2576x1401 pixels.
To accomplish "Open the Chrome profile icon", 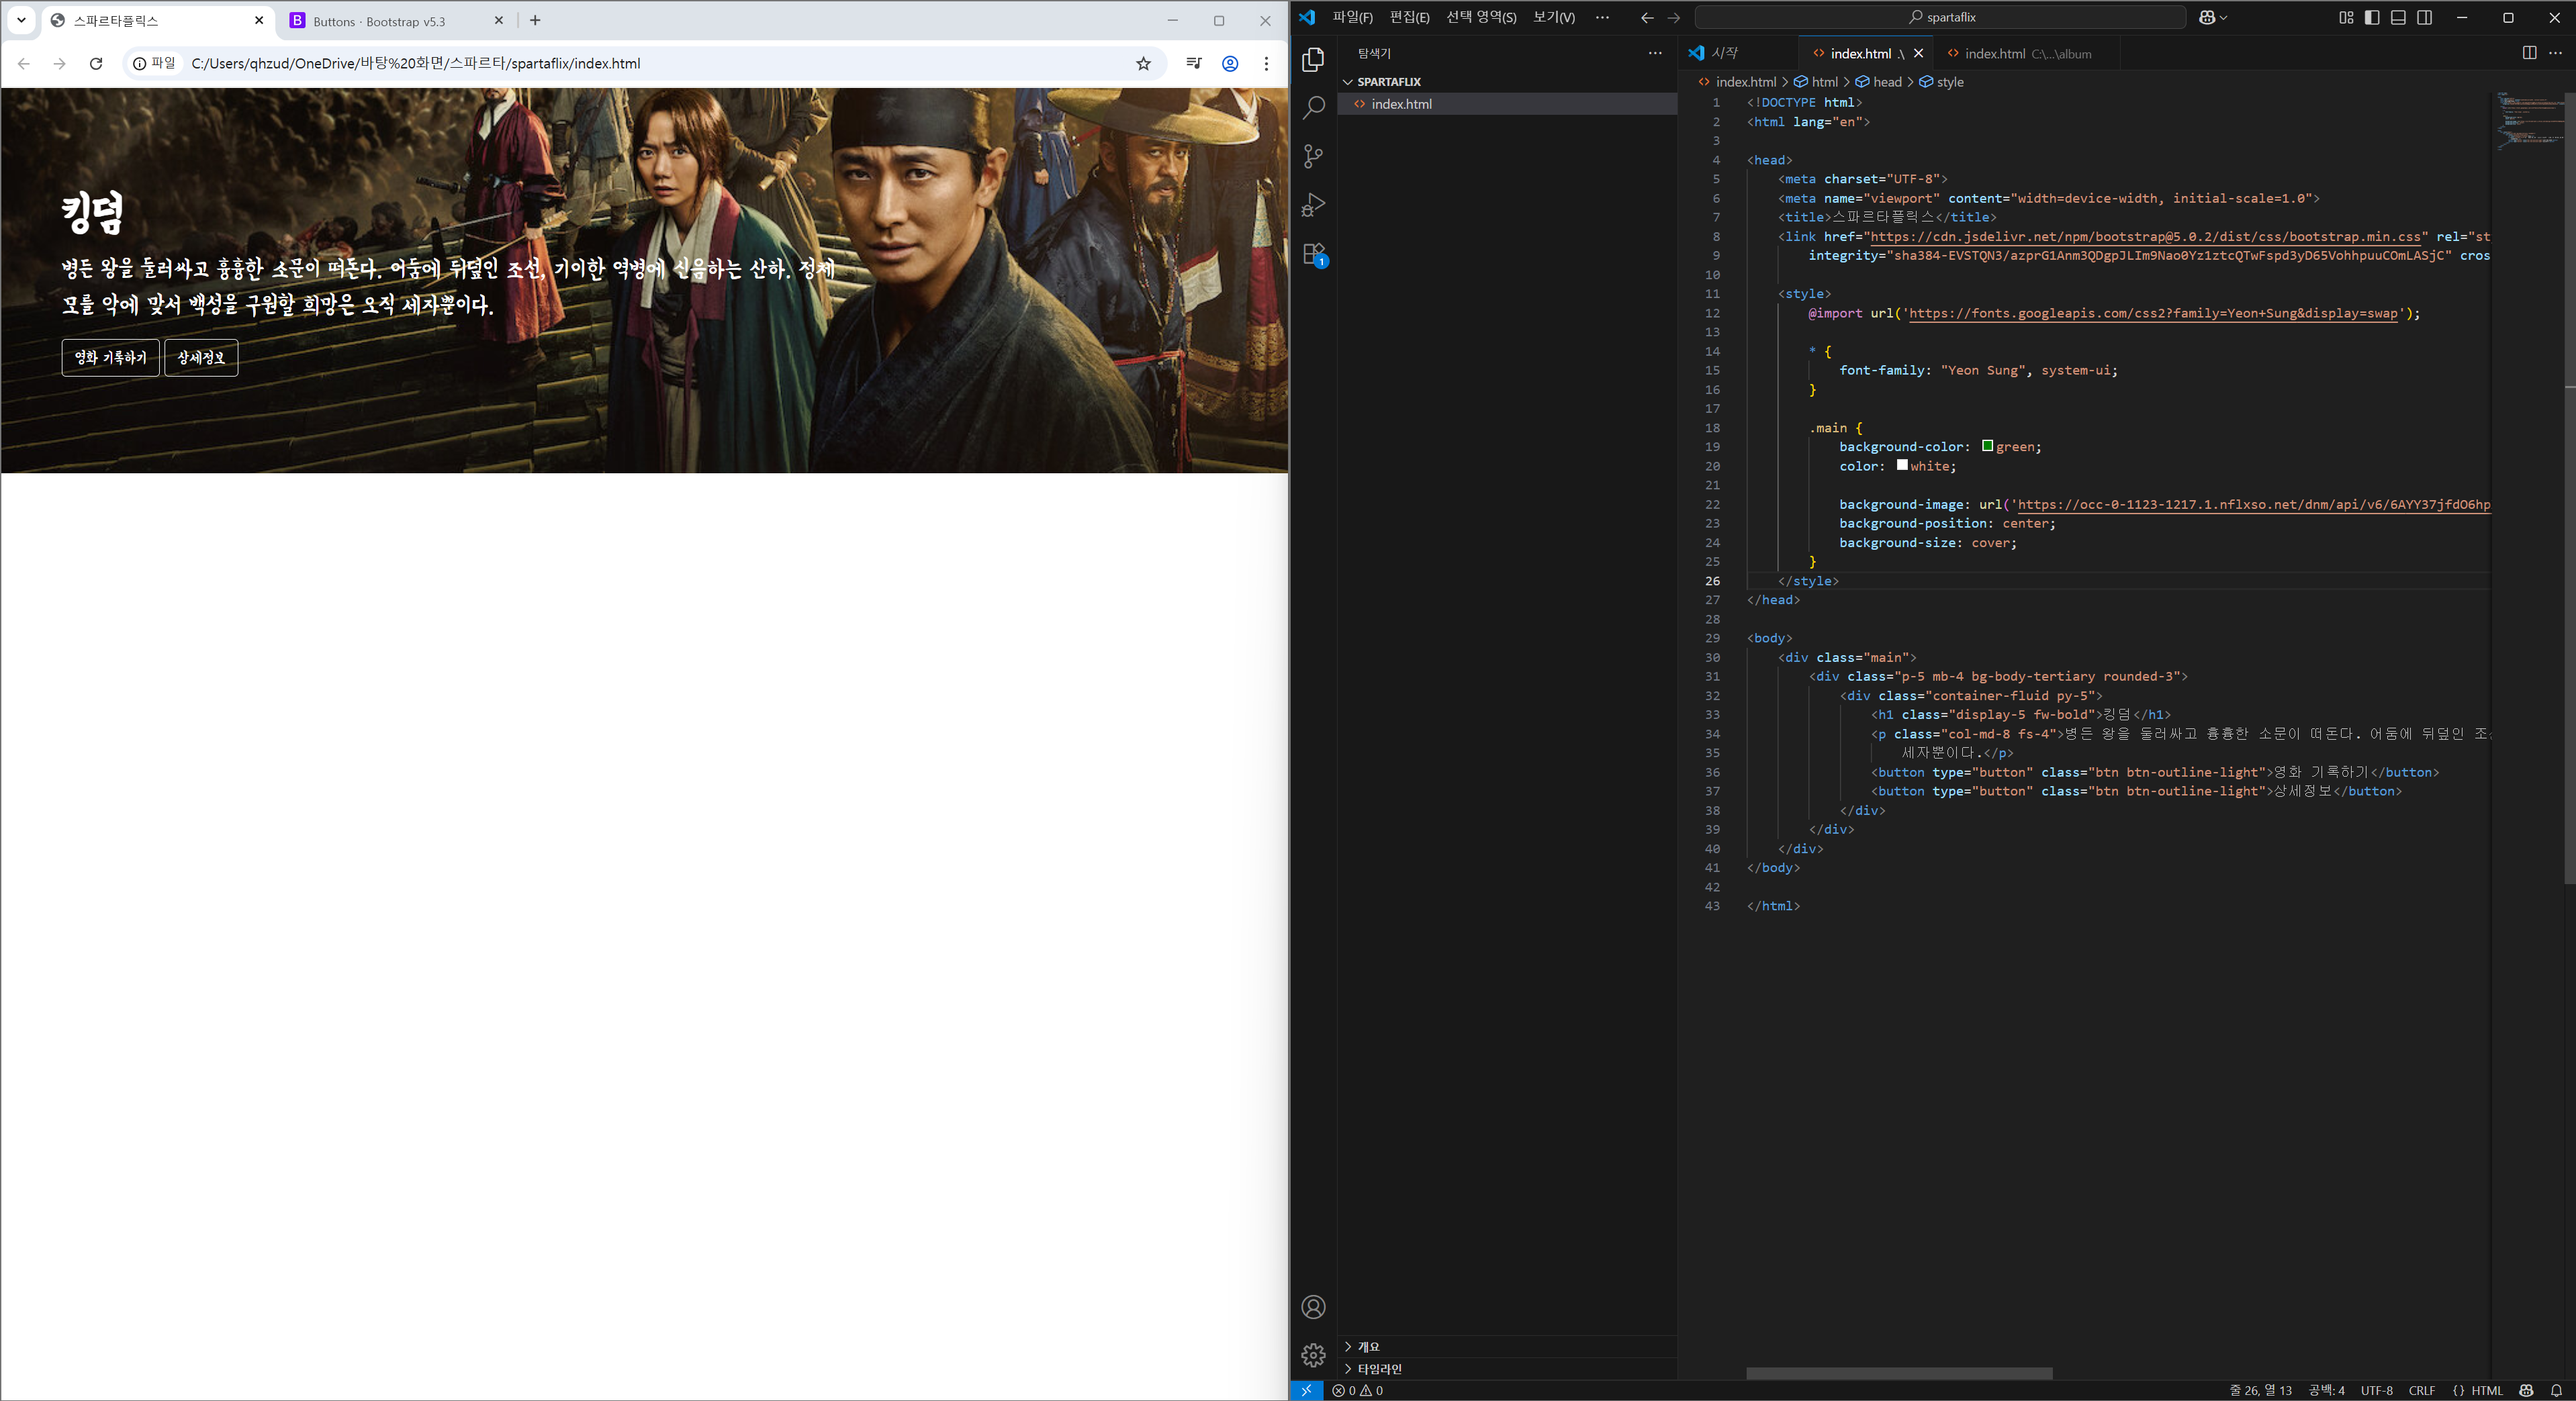I will 1230,63.
